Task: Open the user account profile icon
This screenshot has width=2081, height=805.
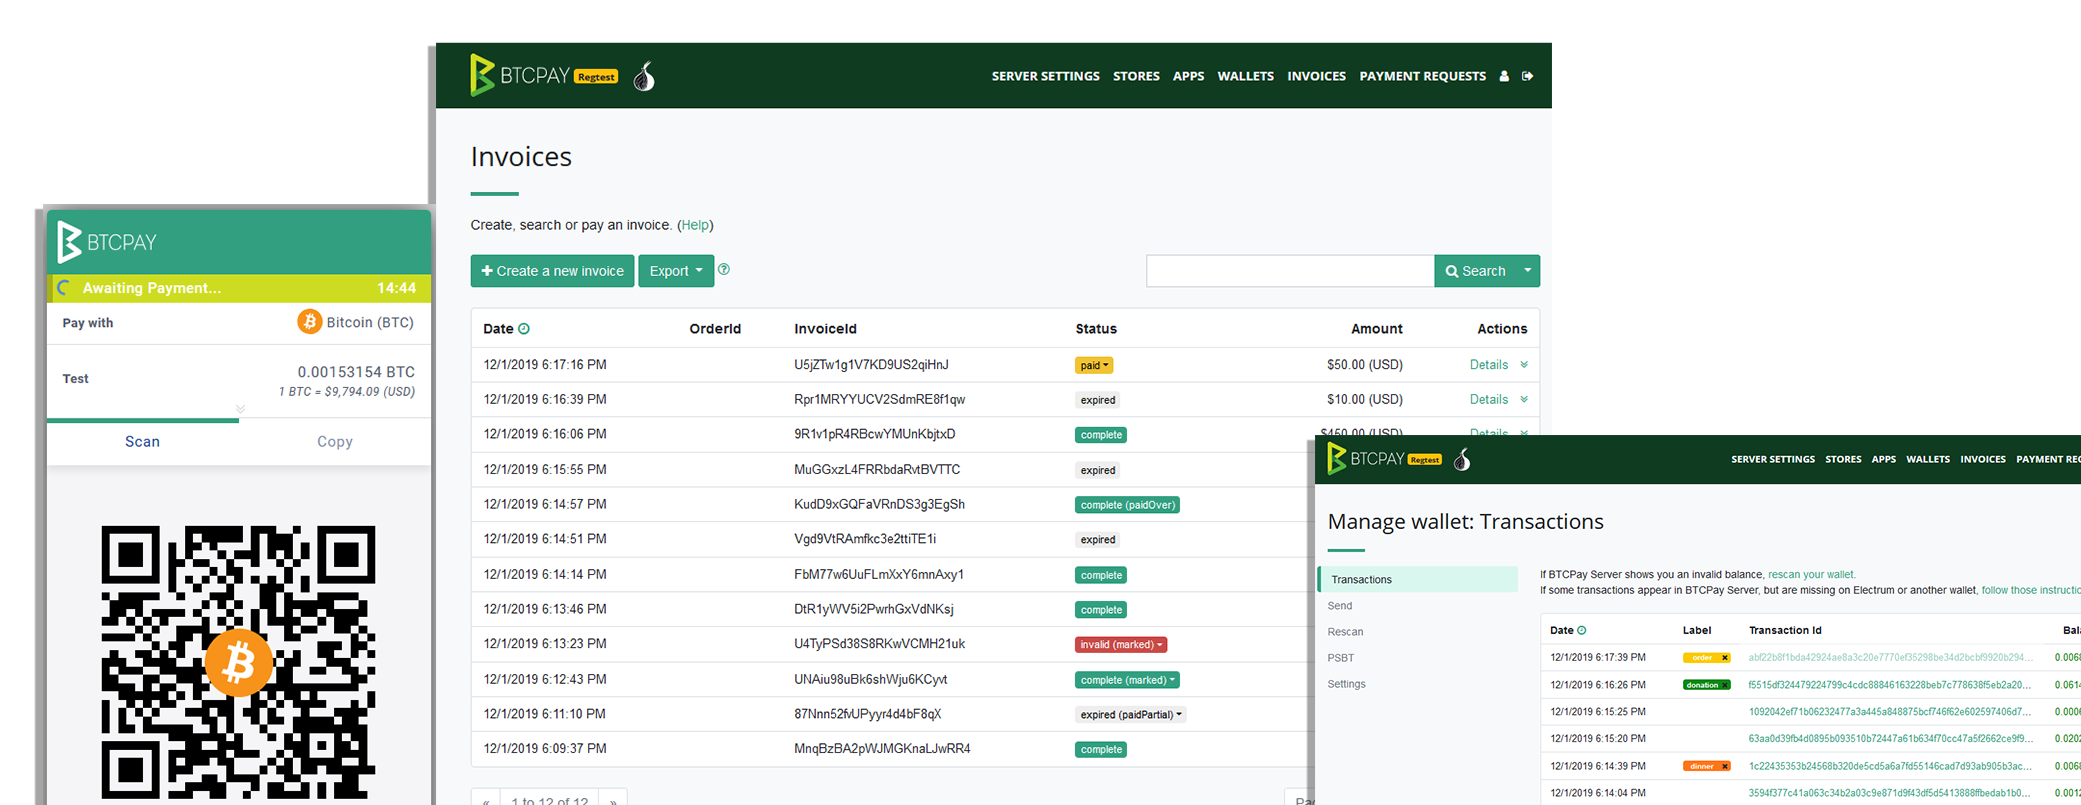Action: pyautogui.click(x=1504, y=76)
